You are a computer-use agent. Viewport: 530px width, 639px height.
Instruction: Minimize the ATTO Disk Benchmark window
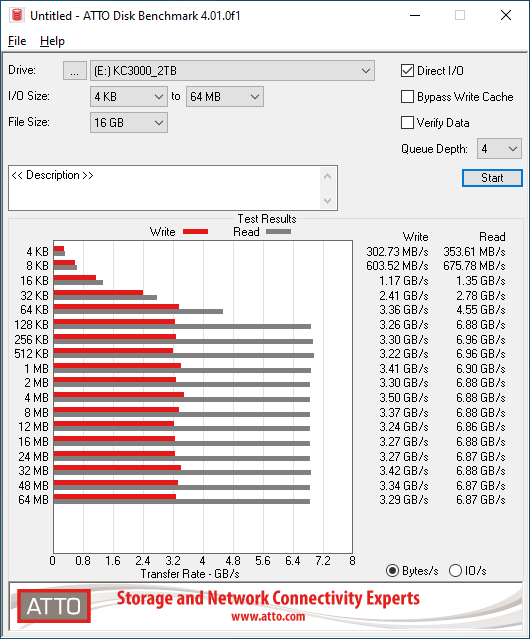click(415, 15)
